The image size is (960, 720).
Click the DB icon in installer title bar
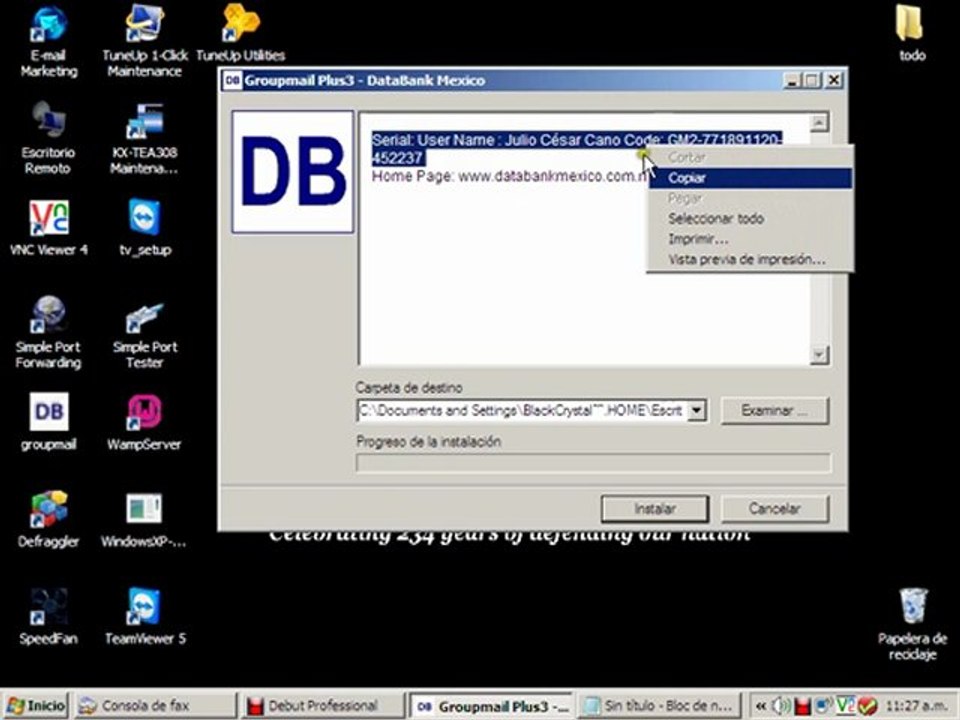(232, 80)
